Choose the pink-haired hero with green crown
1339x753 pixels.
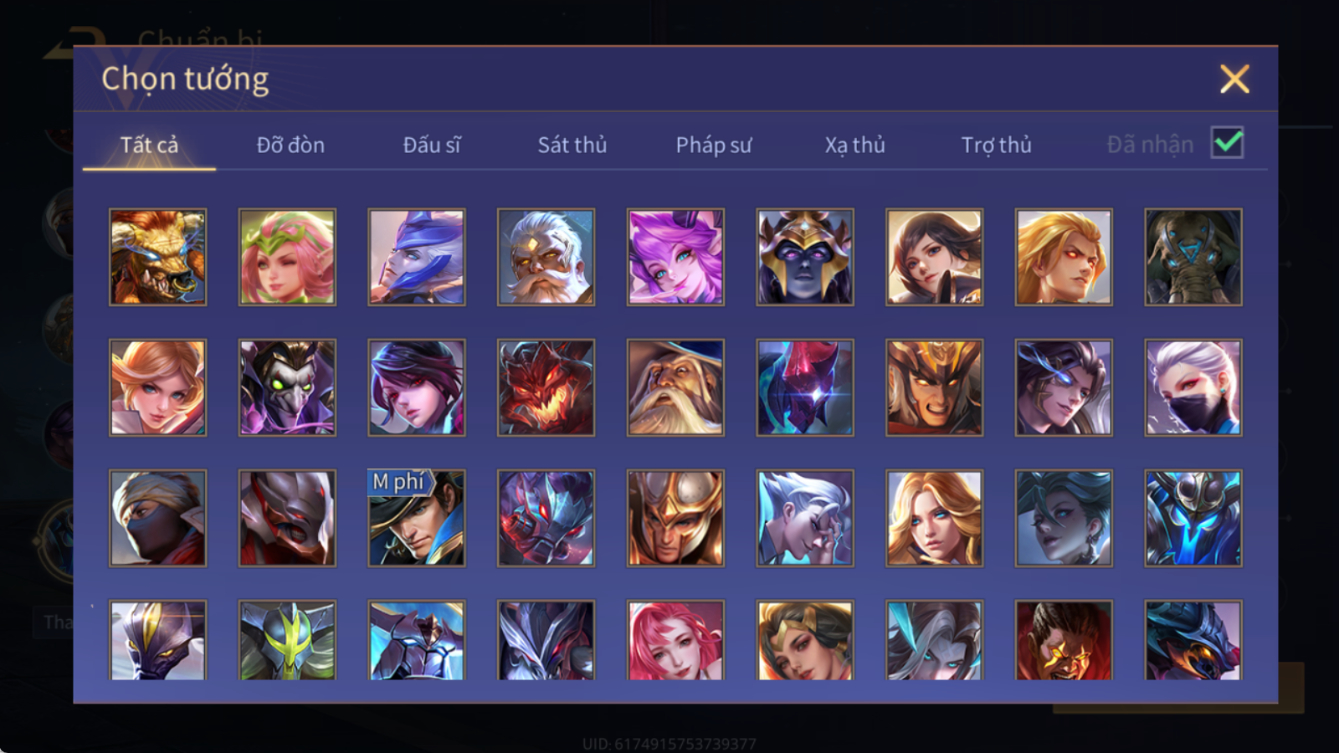287,257
